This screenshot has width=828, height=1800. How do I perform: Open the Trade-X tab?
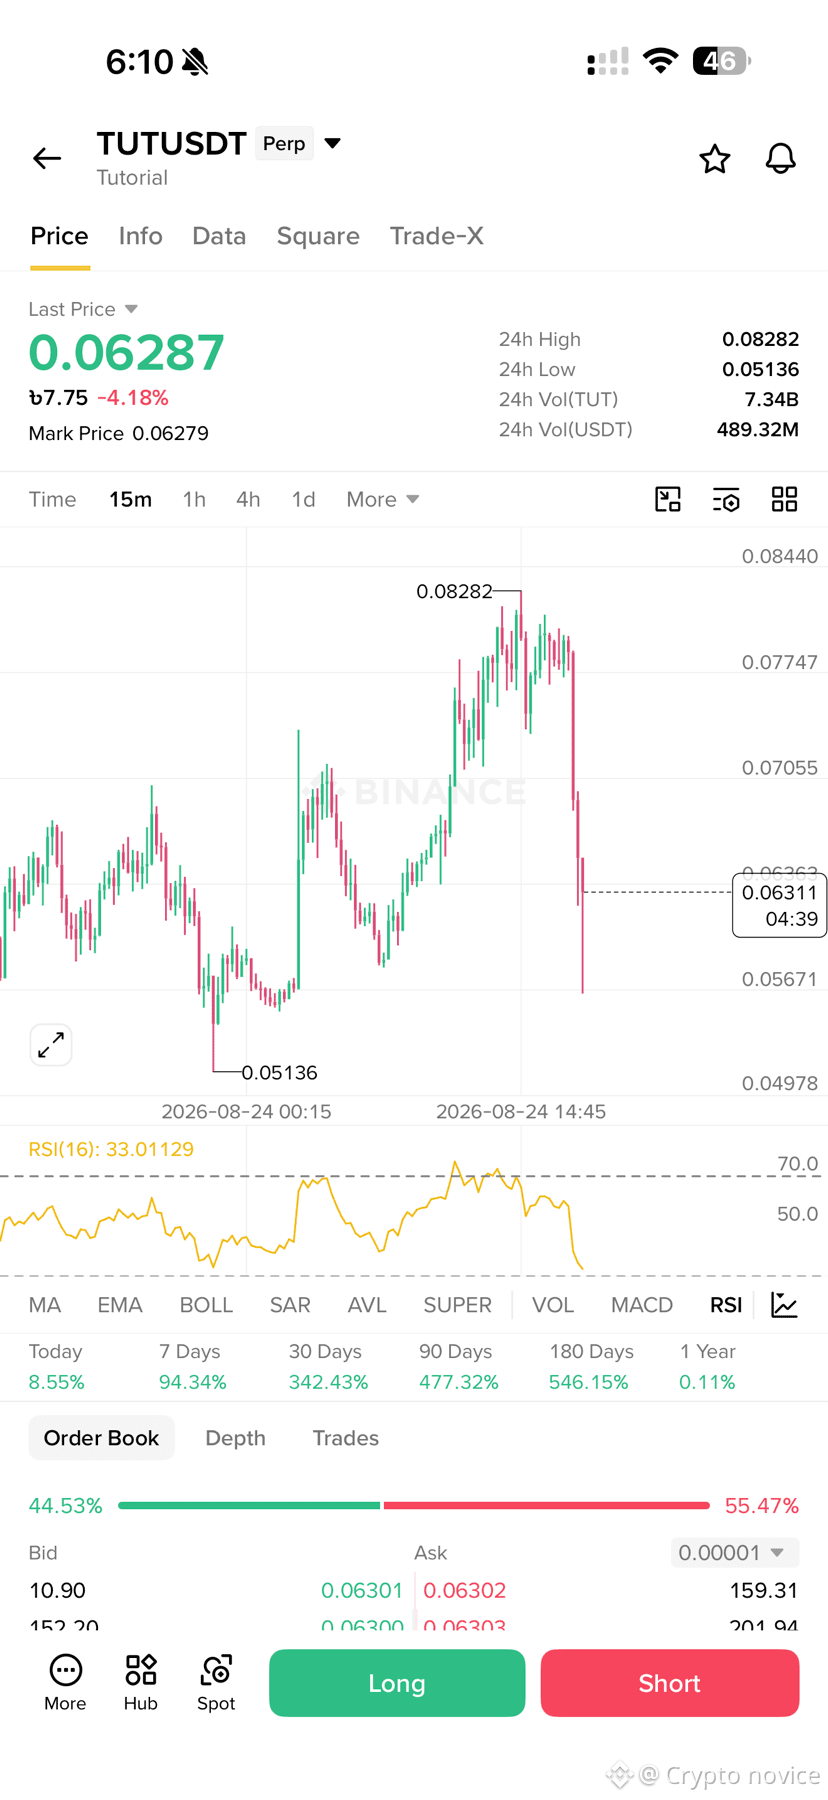(437, 236)
